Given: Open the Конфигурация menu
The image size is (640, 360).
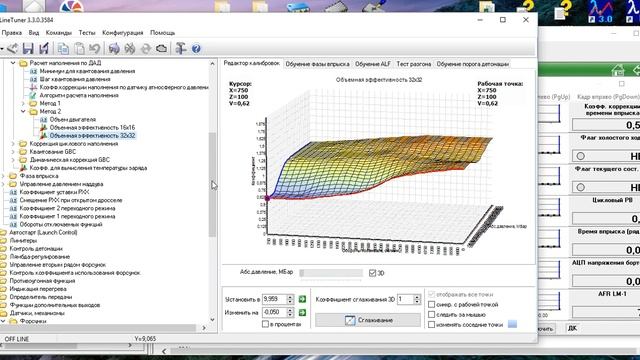Looking at the screenshot, I should click(122, 33).
